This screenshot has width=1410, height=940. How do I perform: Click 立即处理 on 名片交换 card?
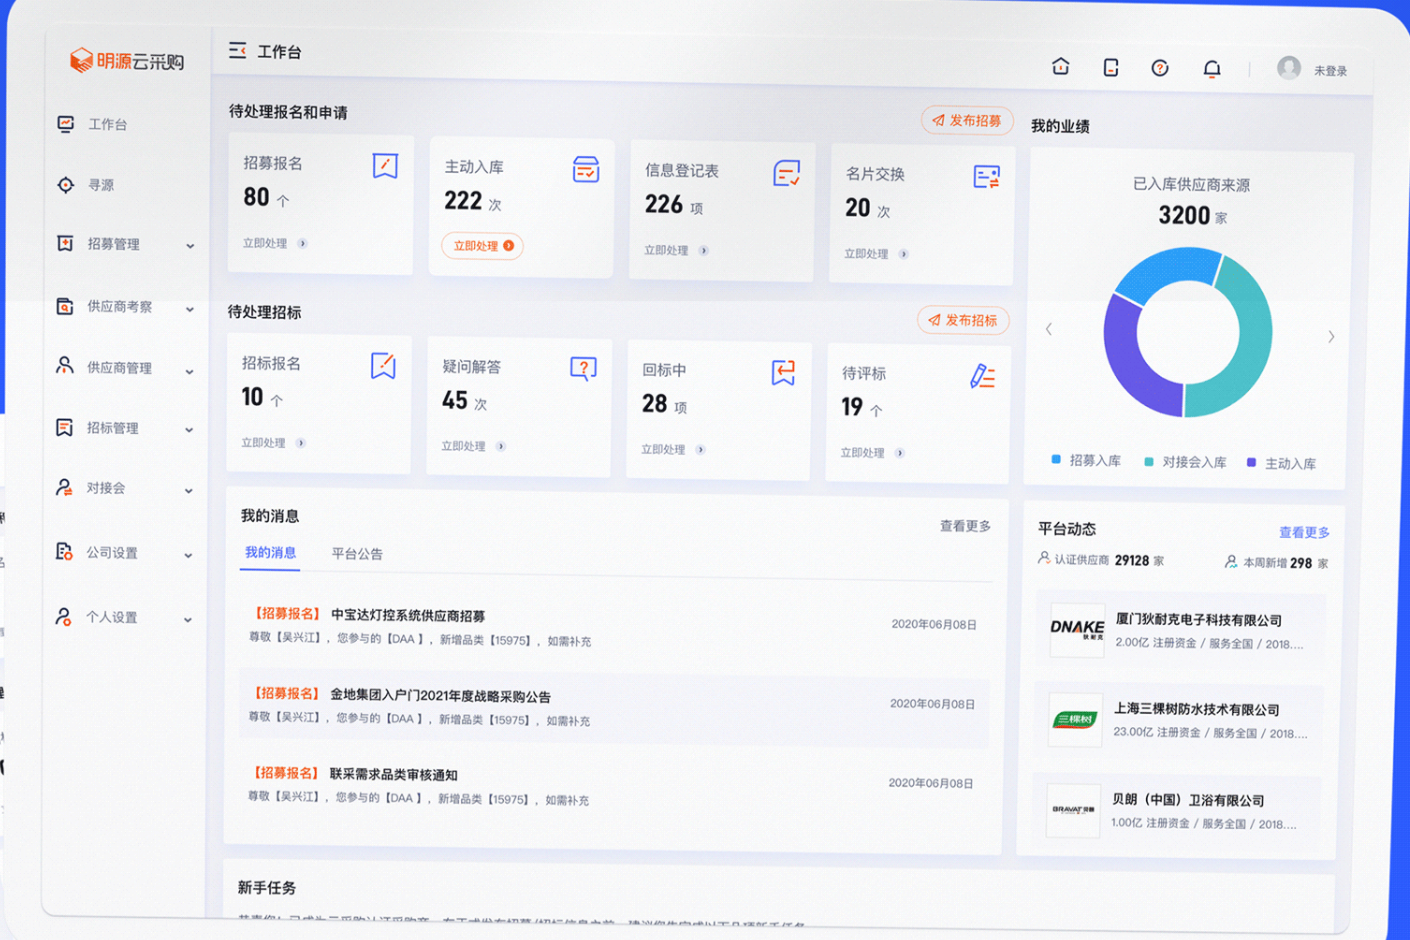point(876,254)
